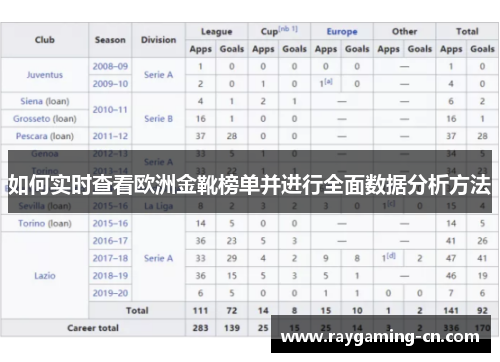The height and width of the screenshot is (362, 500).
Task: Open the 2009–10 season link
Action: click(x=110, y=84)
